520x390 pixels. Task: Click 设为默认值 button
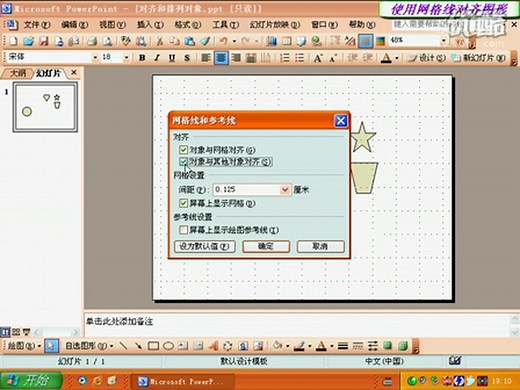coord(205,246)
